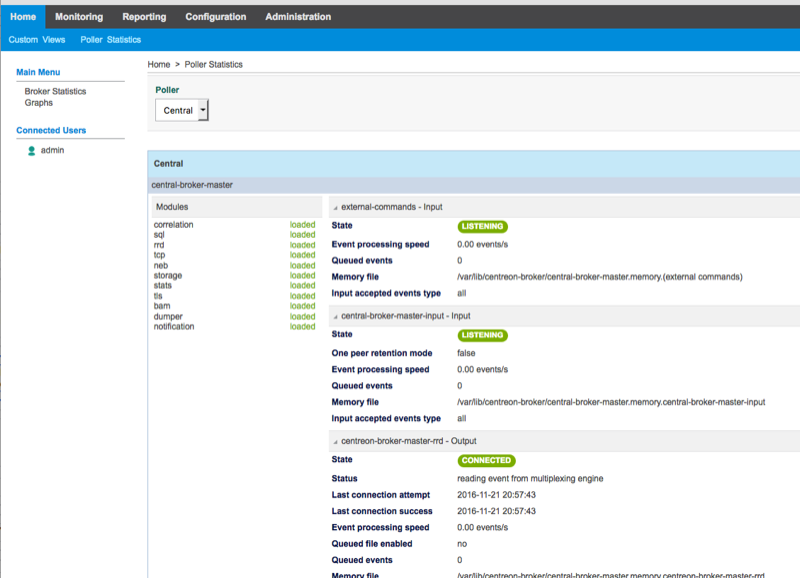Select Poller Statistics in the submenu bar

pyautogui.click(x=111, y=40)
